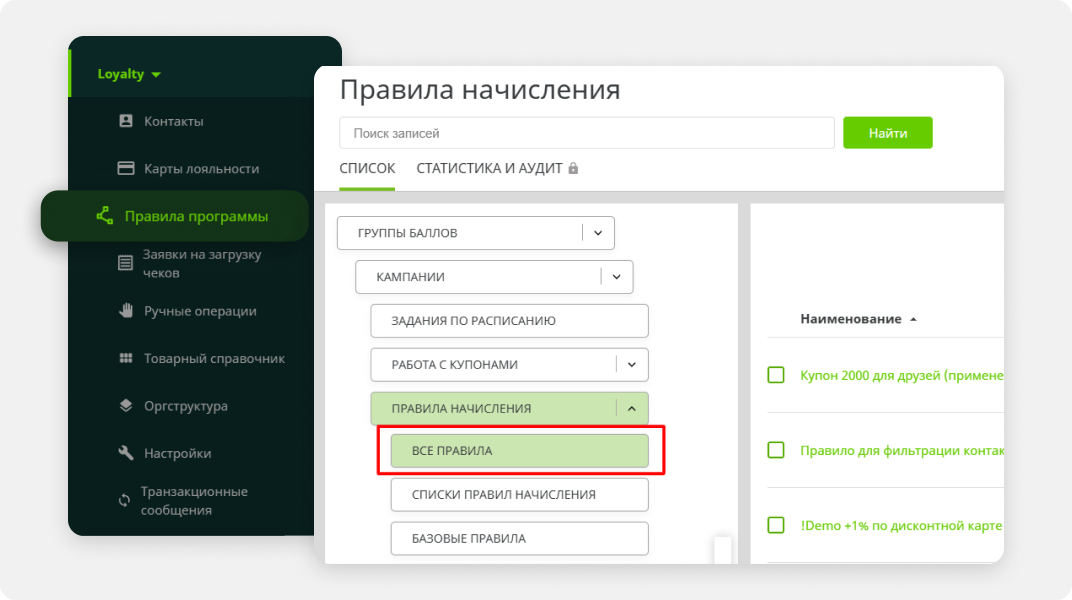
Task: Click the program rules share icon
Action: coord(104,216)
